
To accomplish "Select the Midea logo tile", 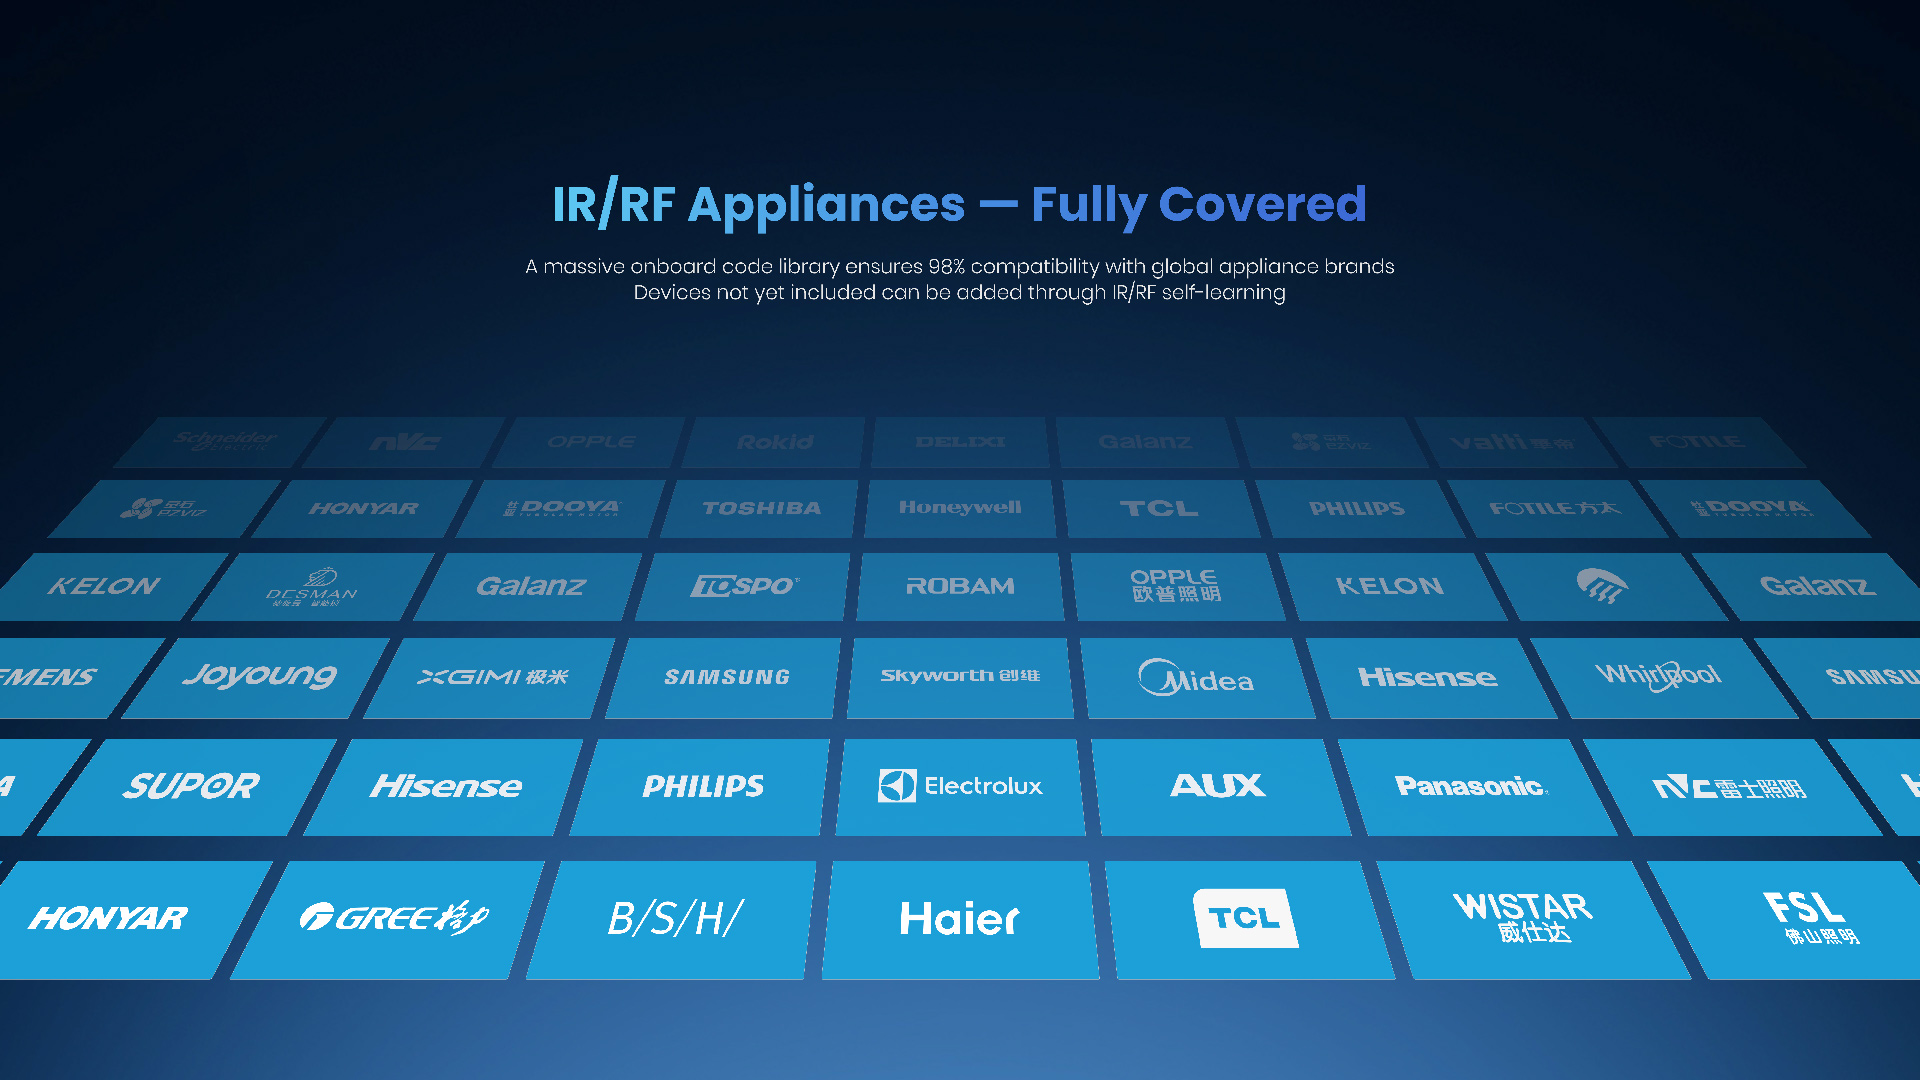I will click(1196, 678).
